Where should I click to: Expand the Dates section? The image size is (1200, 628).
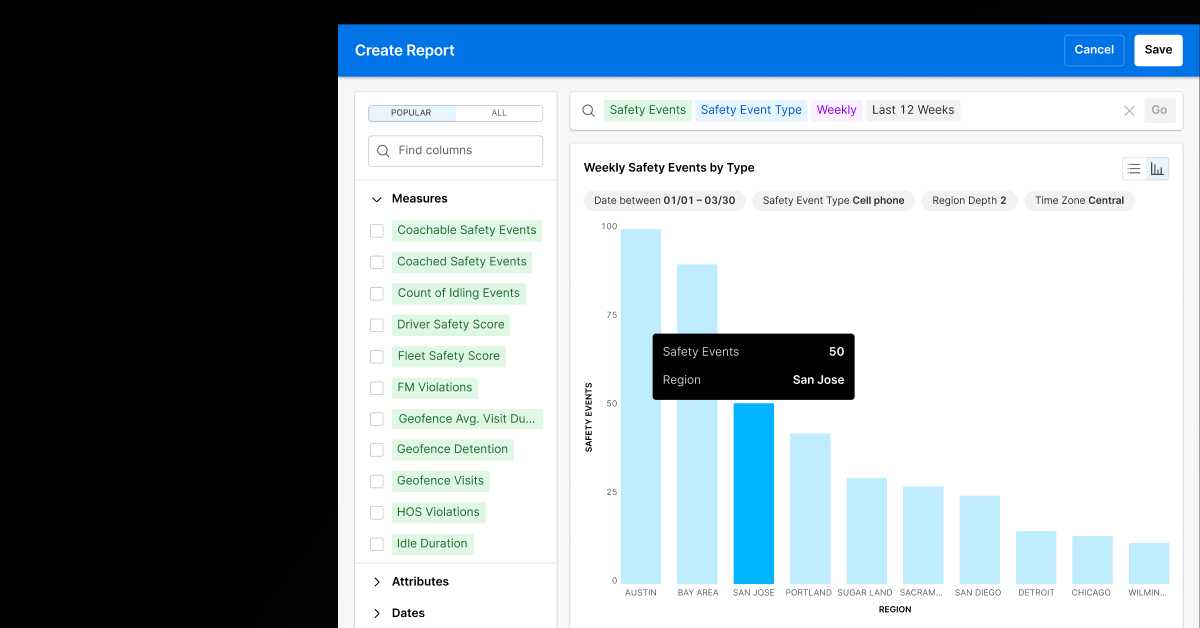377,613
